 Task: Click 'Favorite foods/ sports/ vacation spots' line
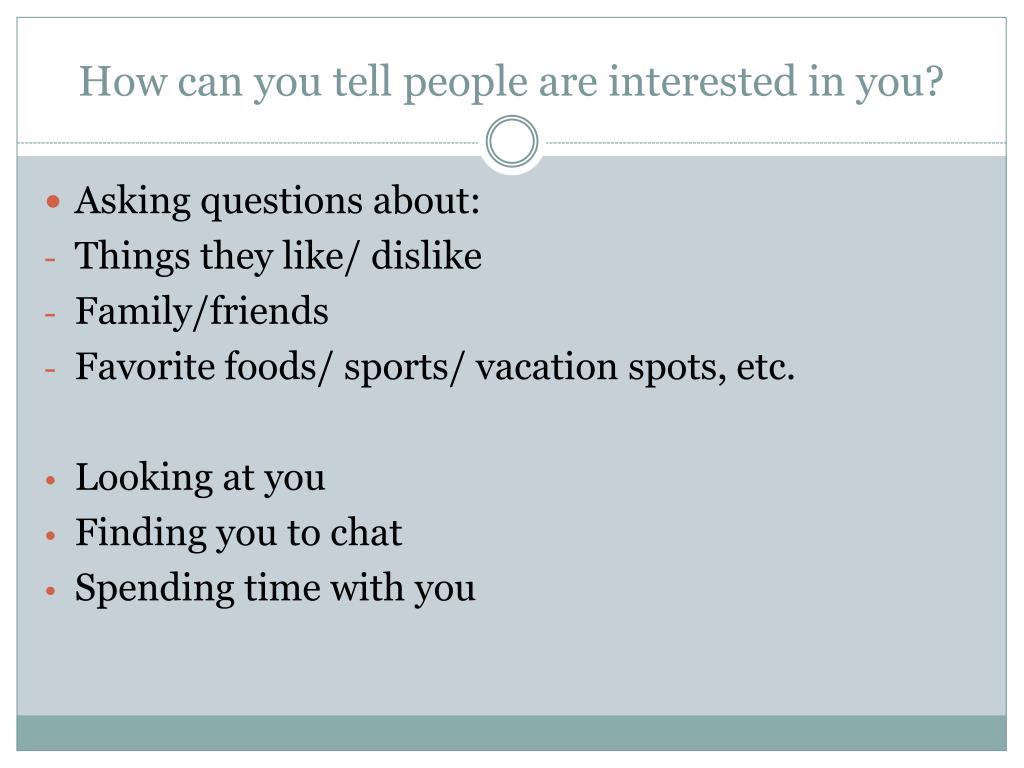pos(435,367)
